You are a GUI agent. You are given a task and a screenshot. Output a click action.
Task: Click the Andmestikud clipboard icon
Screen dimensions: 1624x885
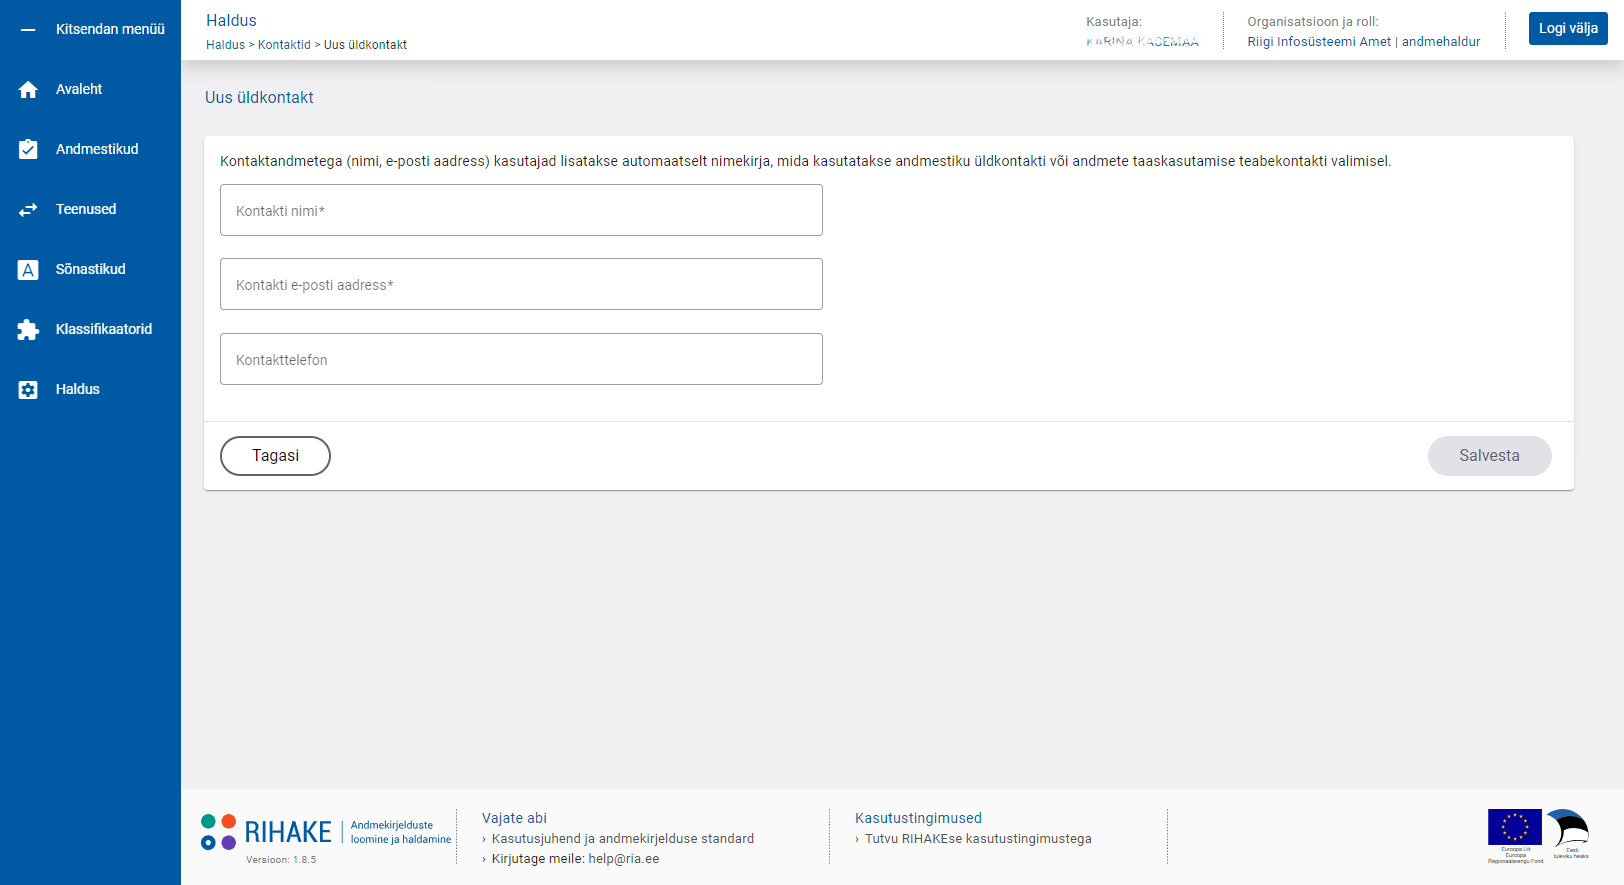point(28,149)
